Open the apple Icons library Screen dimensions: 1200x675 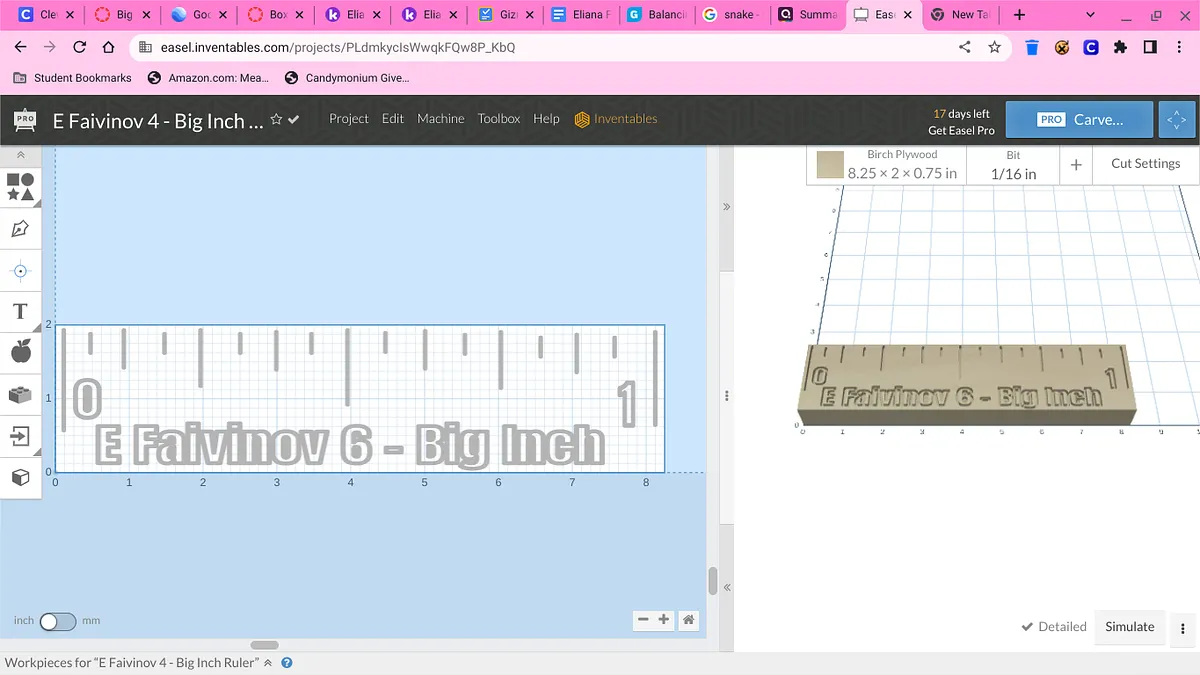click(x=20, y=352)
